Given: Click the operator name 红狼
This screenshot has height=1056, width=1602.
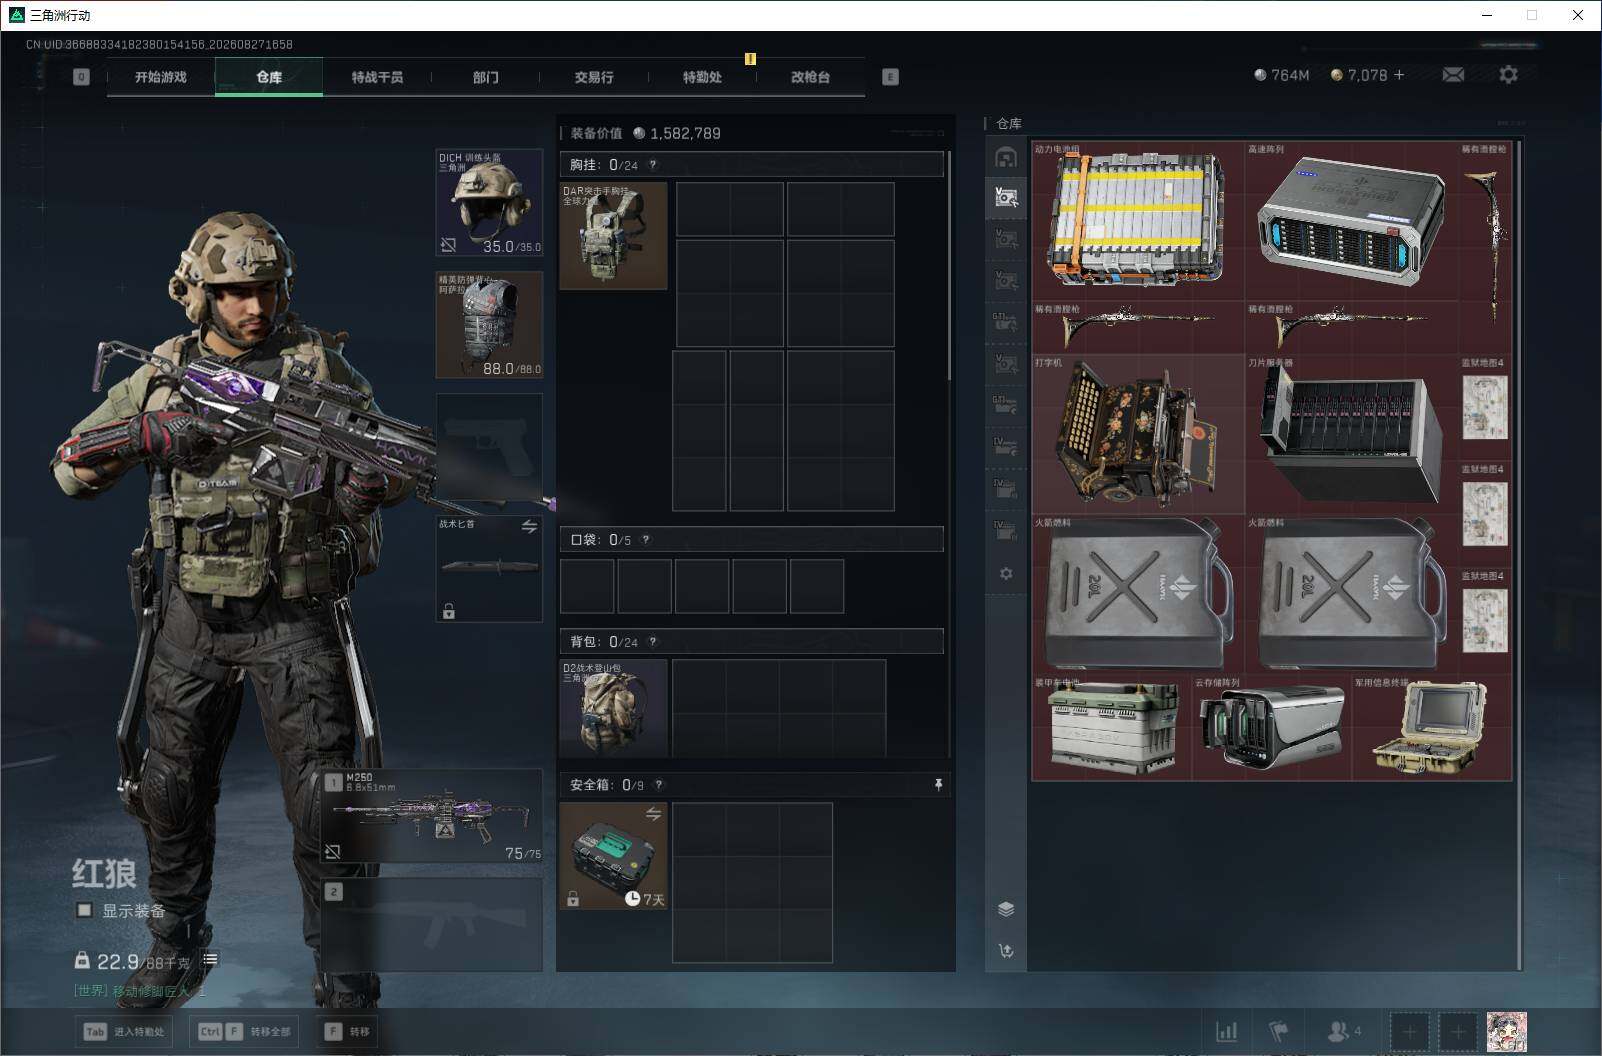Looking at the screenshot, I should 104,874.
